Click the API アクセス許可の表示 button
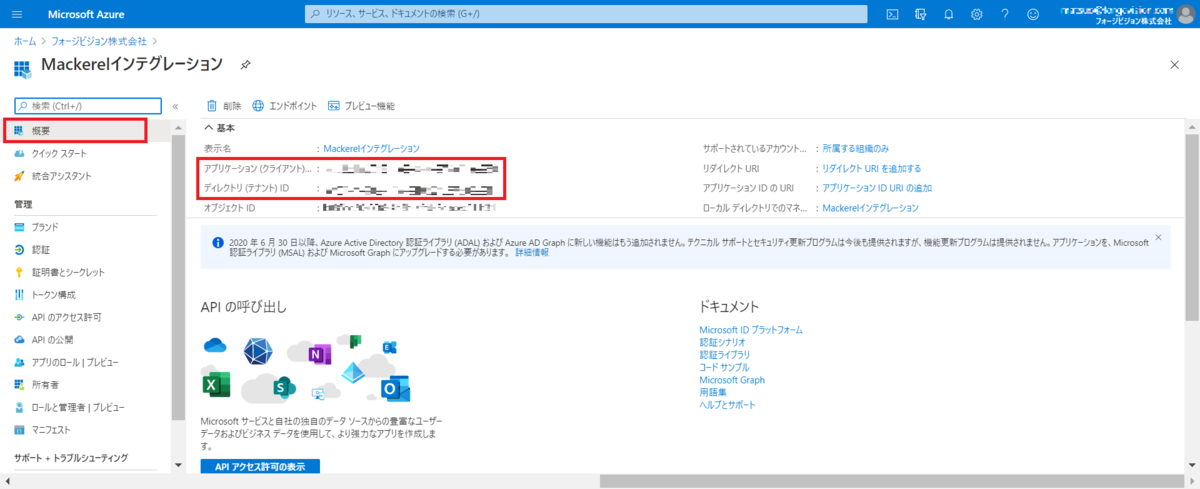 (260, 467)
